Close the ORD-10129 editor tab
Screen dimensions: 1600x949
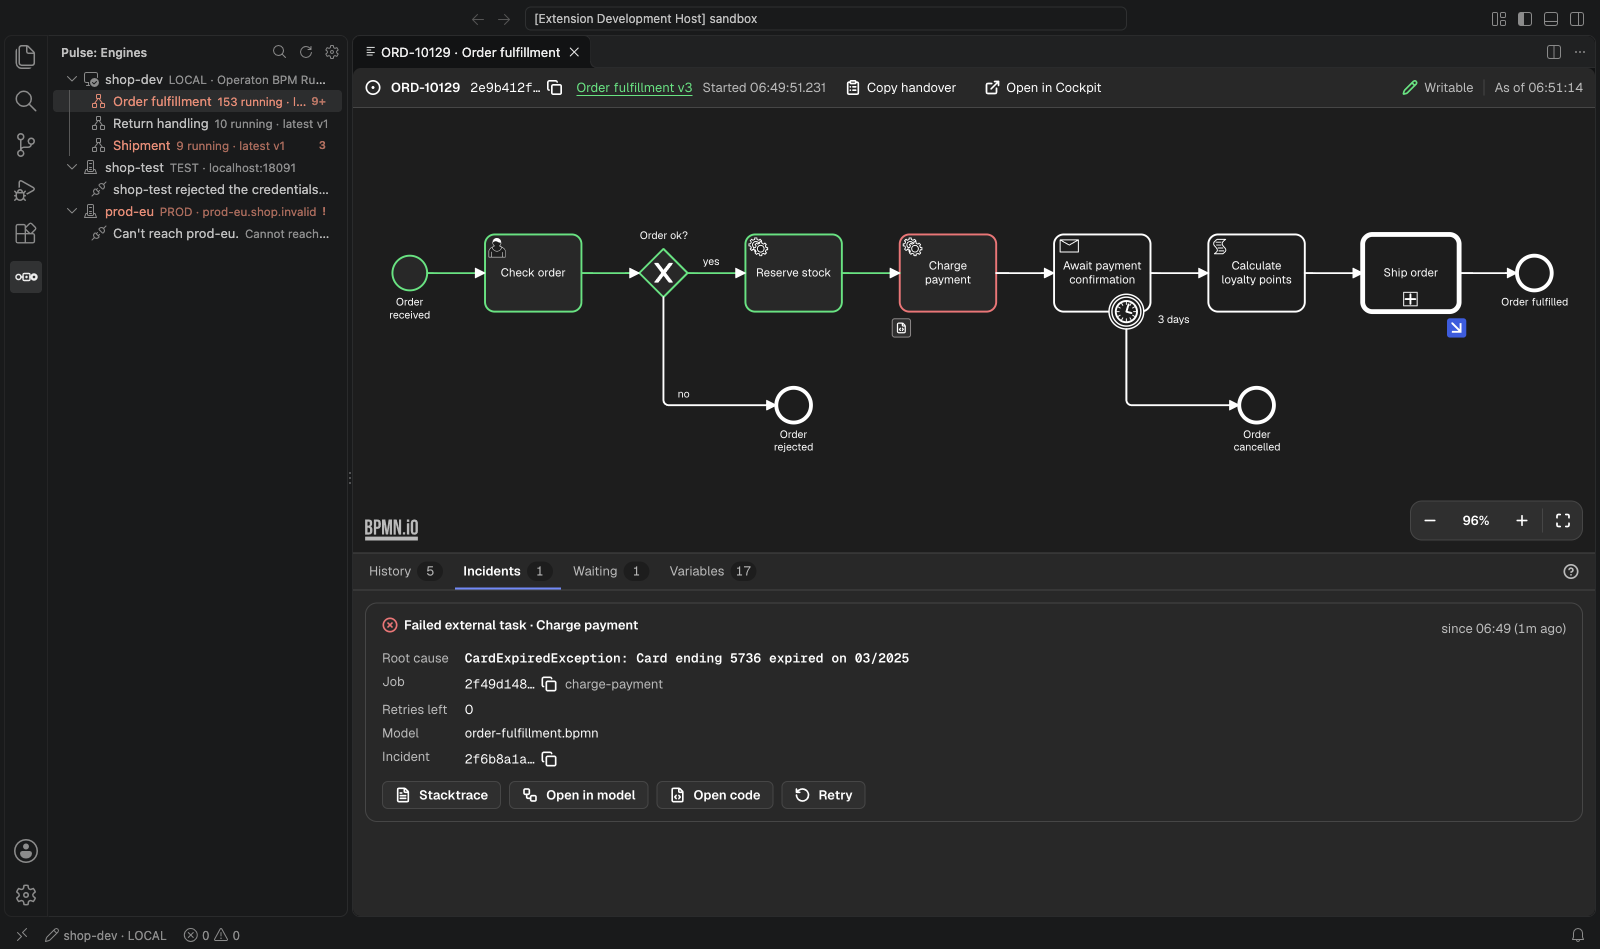[574, 52]
